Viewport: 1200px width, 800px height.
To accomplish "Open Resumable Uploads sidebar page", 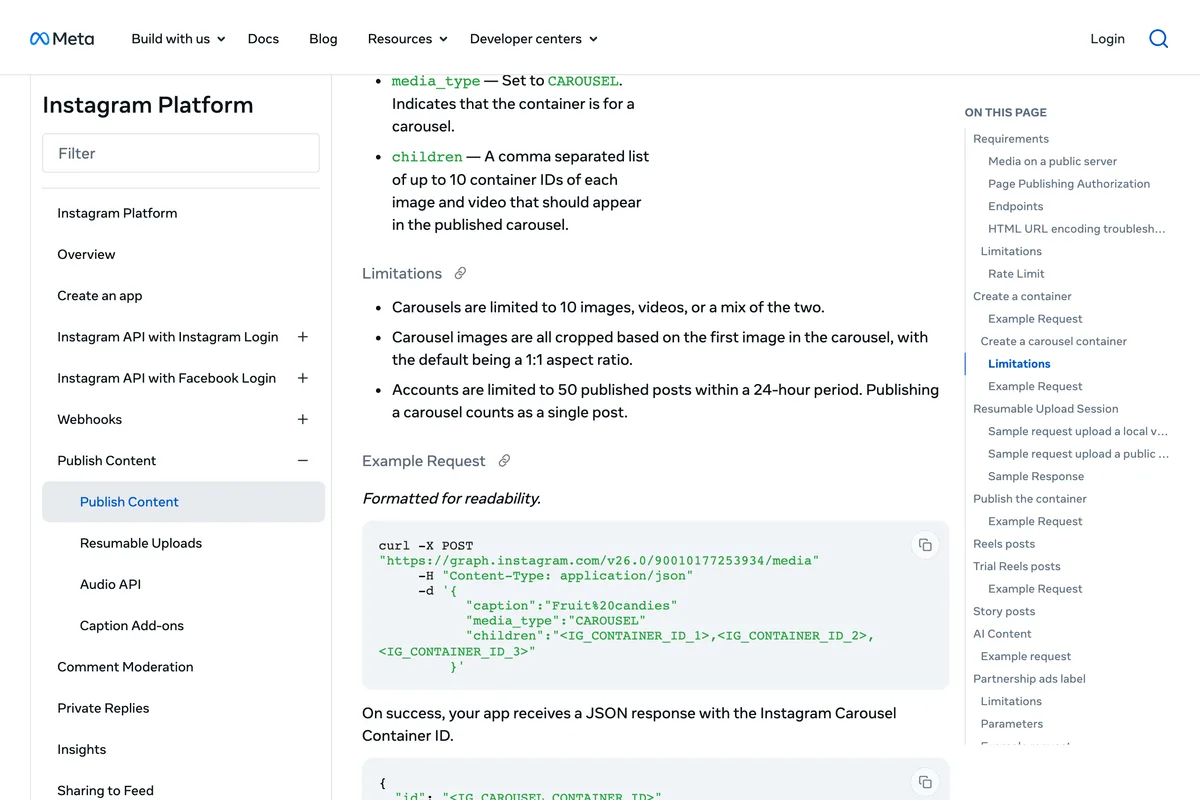I will 141,543.
